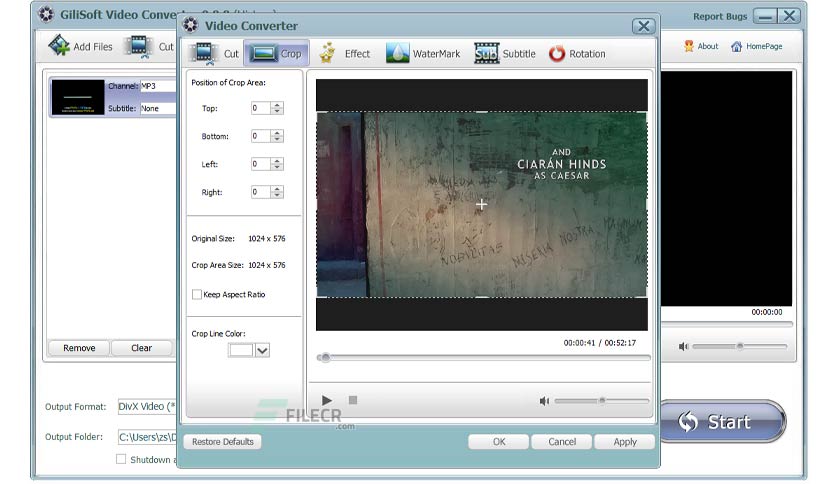Click the Output Folder path field

147,437
